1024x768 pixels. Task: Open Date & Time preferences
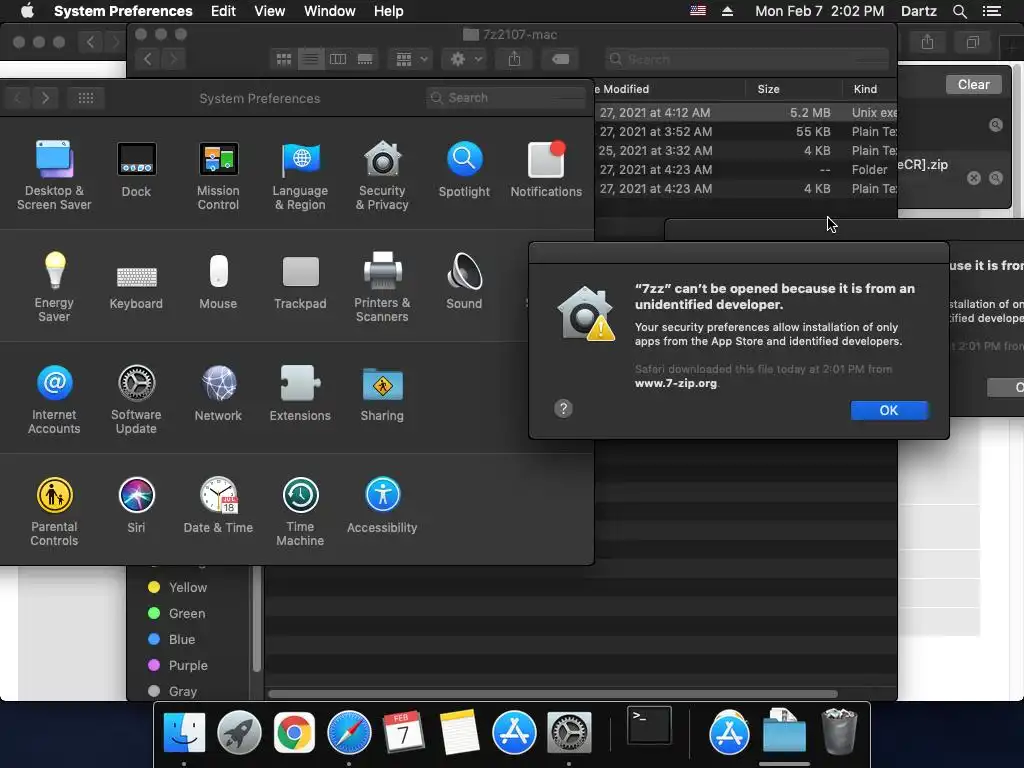pos(218,506)
